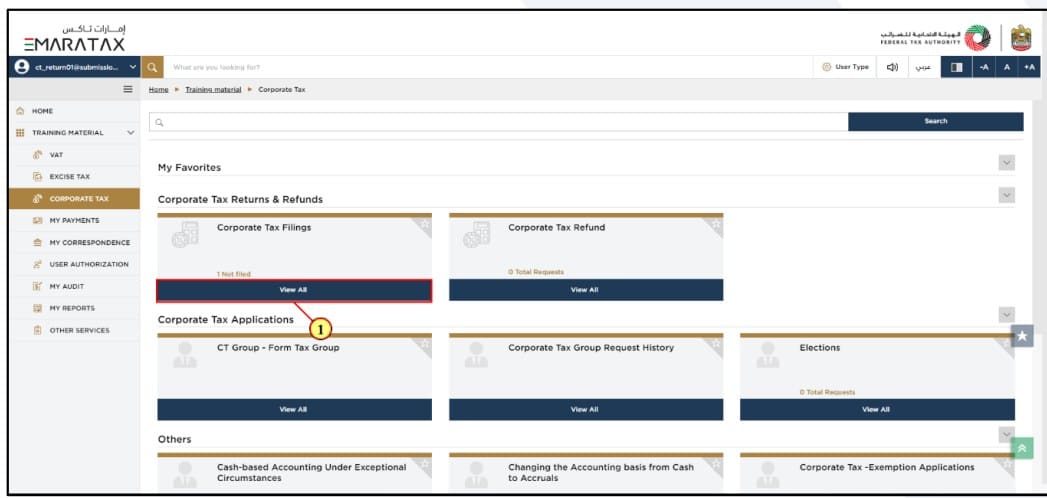This screenshot has height=498, width=1047.
Task: Click the page search input field
Action: pyautogui.click(x=498, y=122)
